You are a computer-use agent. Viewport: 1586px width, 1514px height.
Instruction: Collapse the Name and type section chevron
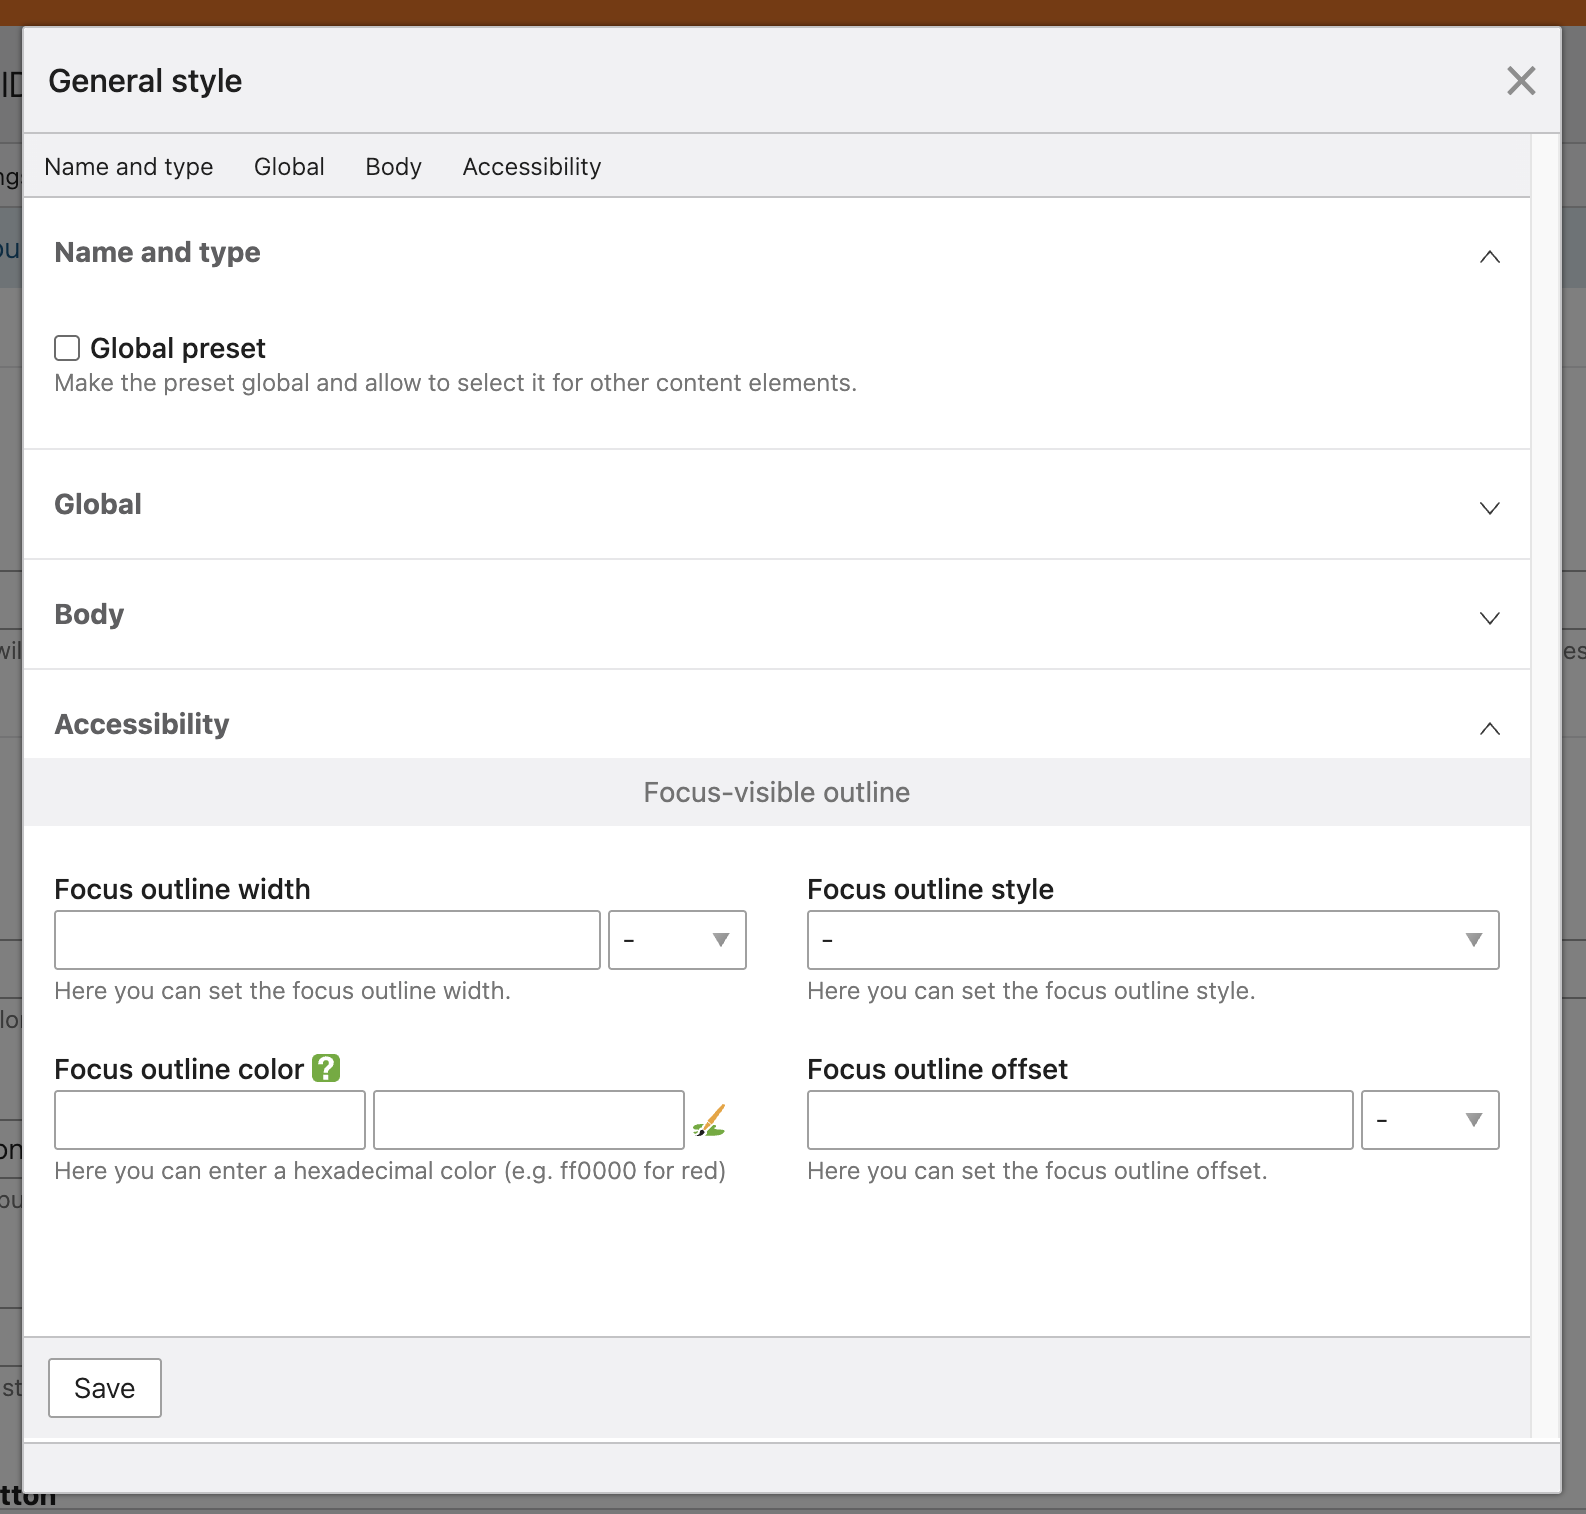(x=1489, y=257)
